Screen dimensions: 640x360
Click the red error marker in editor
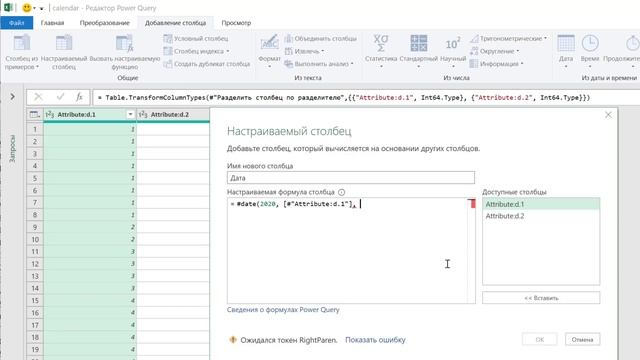pos(472,203)
